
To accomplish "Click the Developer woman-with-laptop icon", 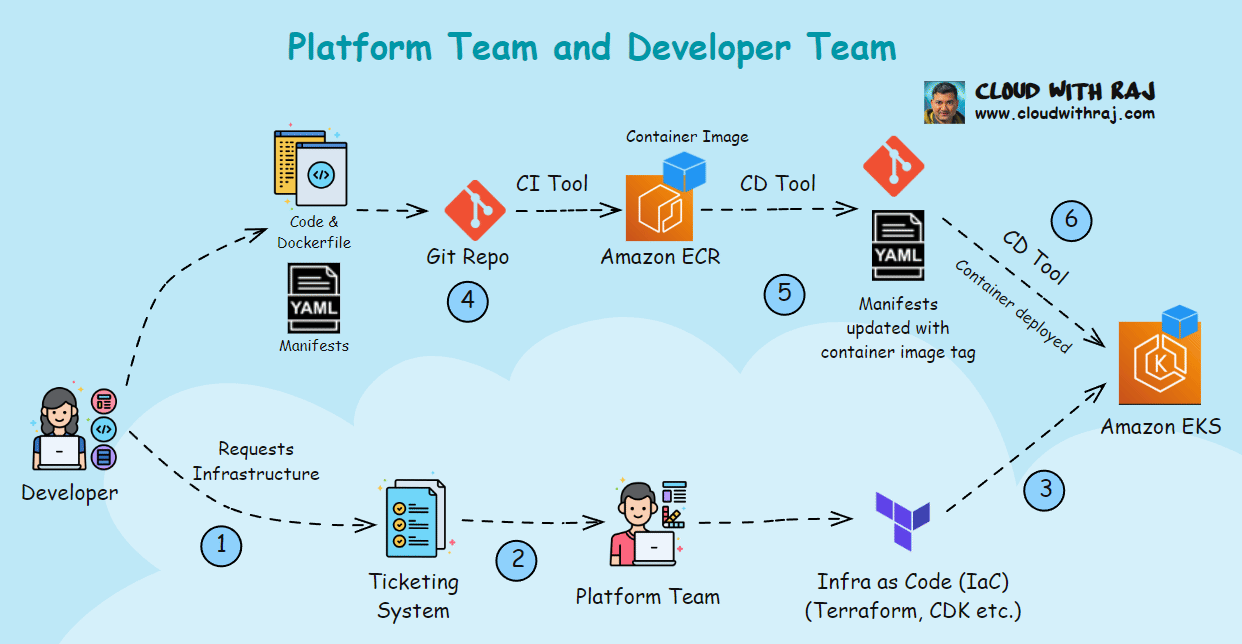I will point(58,428).
